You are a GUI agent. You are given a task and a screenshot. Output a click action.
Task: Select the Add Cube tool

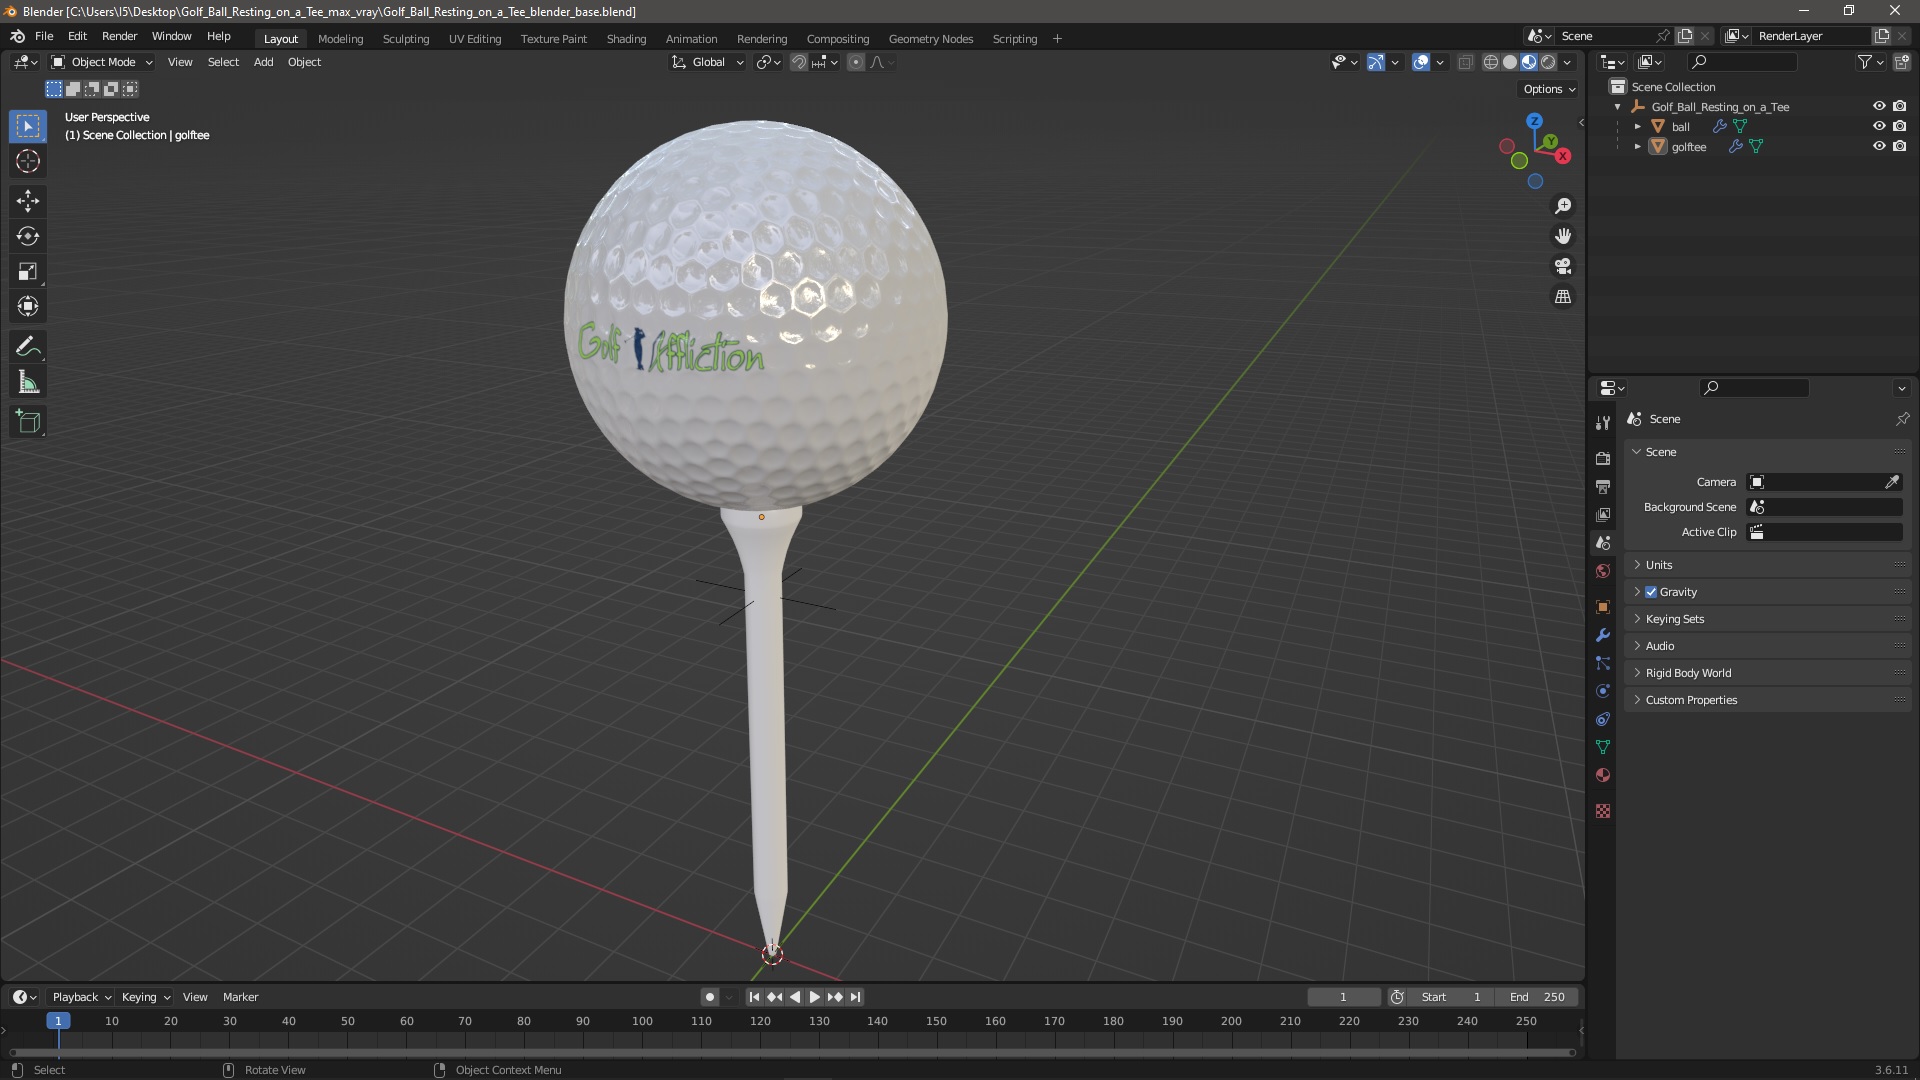28,422
